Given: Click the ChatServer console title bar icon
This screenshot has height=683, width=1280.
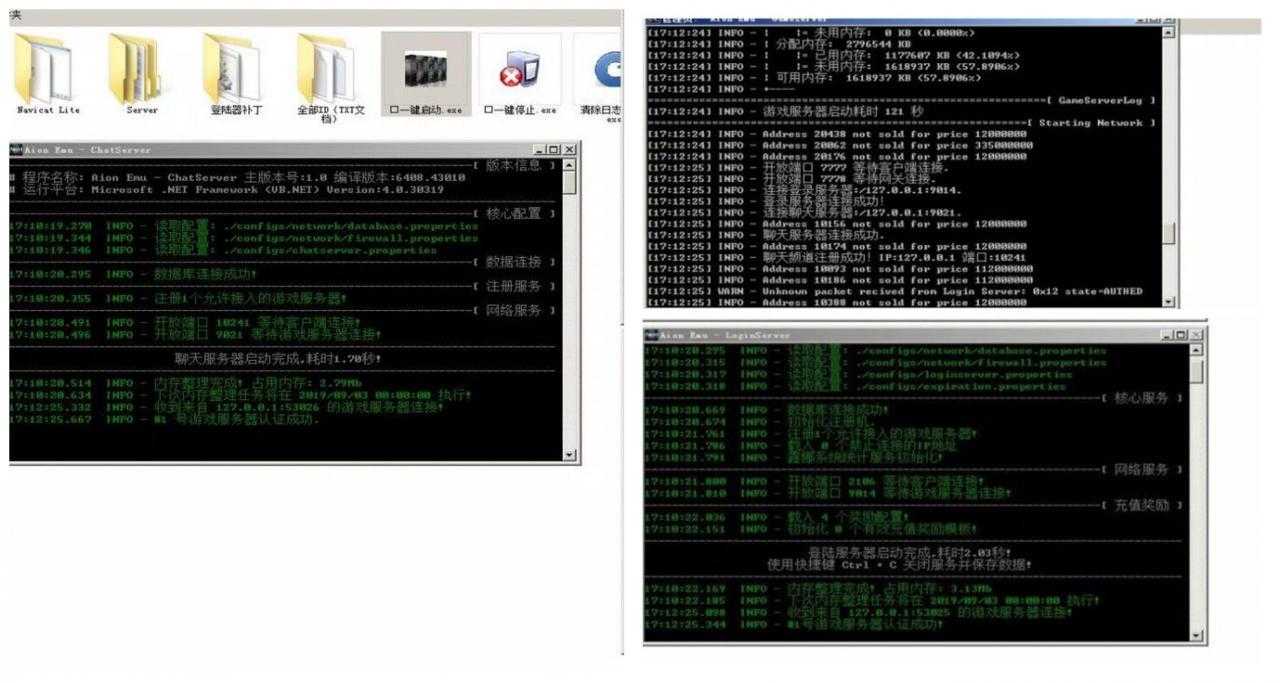Looking at the screenshot, I should pos(16,150).
